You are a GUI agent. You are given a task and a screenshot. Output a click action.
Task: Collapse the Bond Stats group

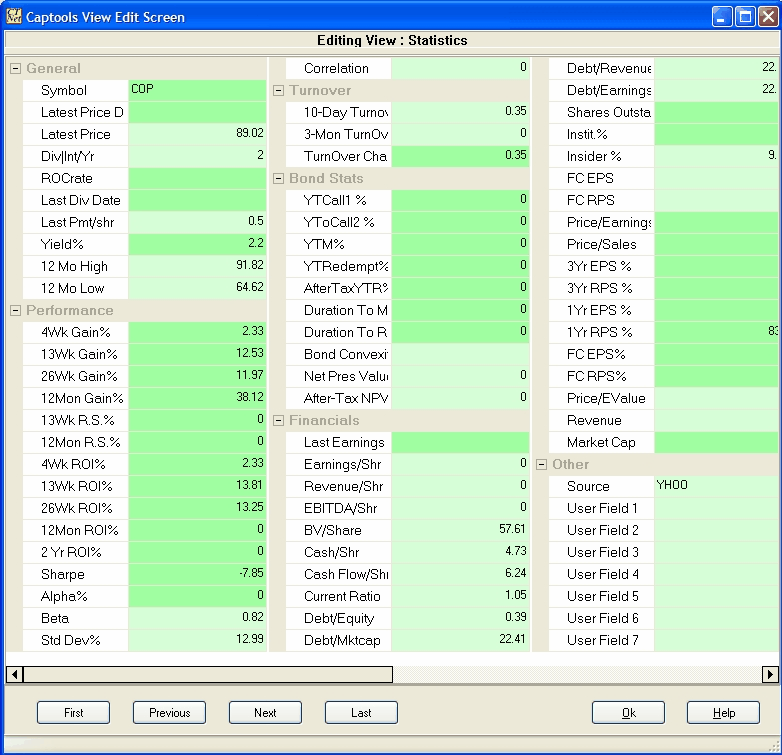click(x=278, y=179)
